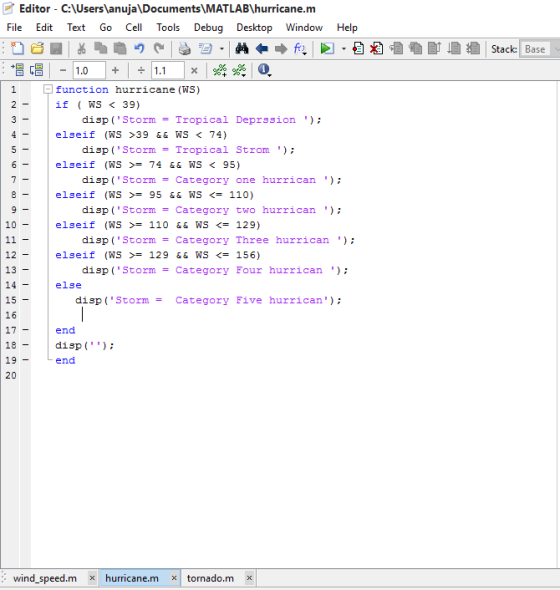The height and width of the screenshot is (590, 560).
Task: Decrement value by 1.0 minus button
Action: [63, 70]
